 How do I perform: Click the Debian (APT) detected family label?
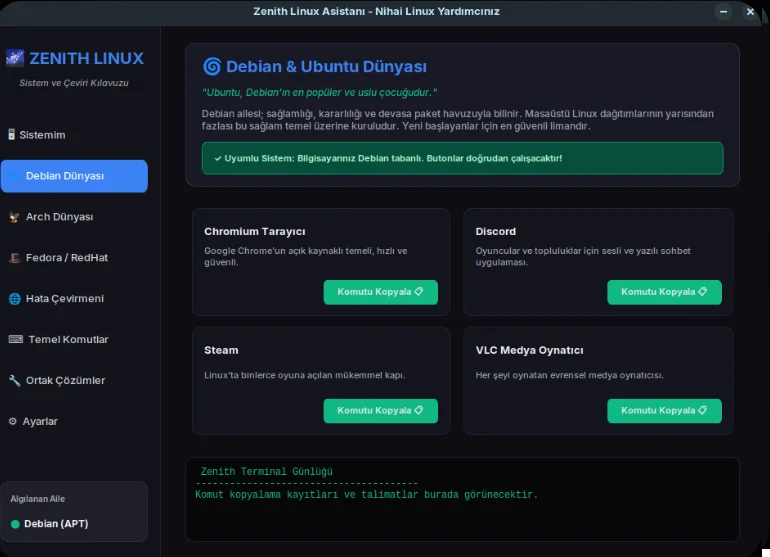(x=56, y=524)
